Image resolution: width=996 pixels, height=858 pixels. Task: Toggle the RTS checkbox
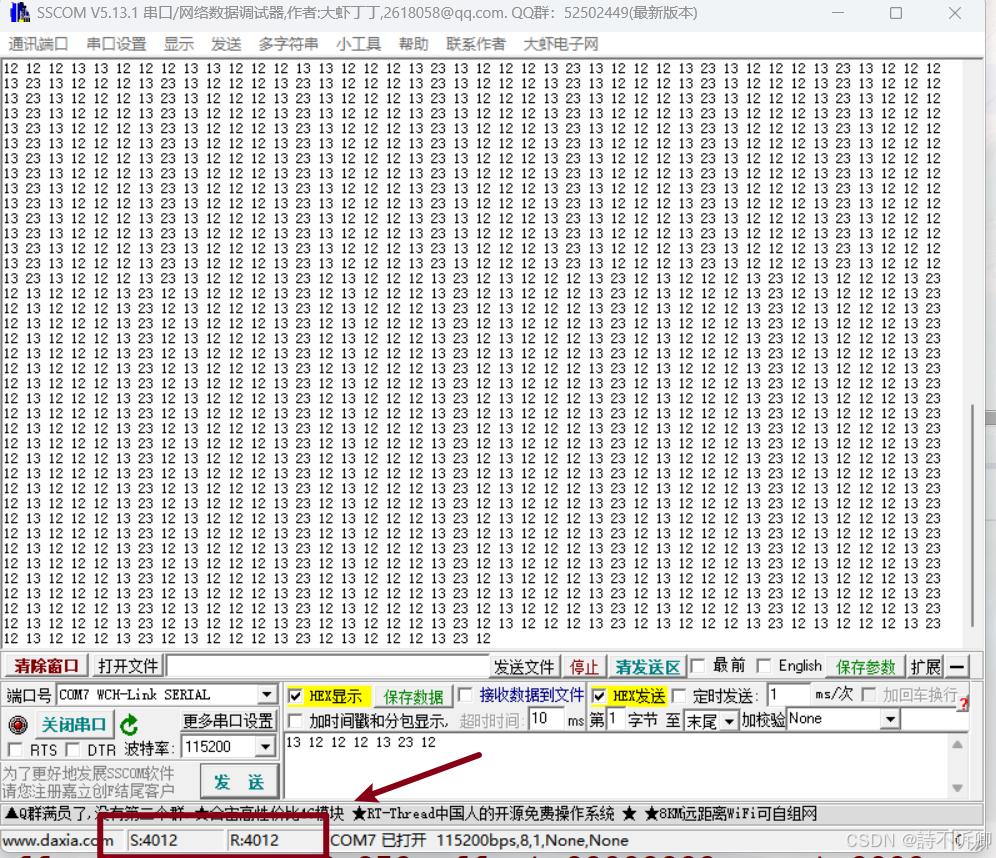(15, 750)
